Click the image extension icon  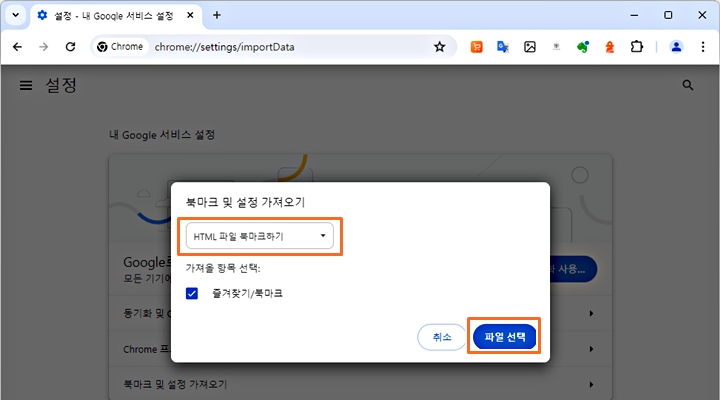coord(529,47)
